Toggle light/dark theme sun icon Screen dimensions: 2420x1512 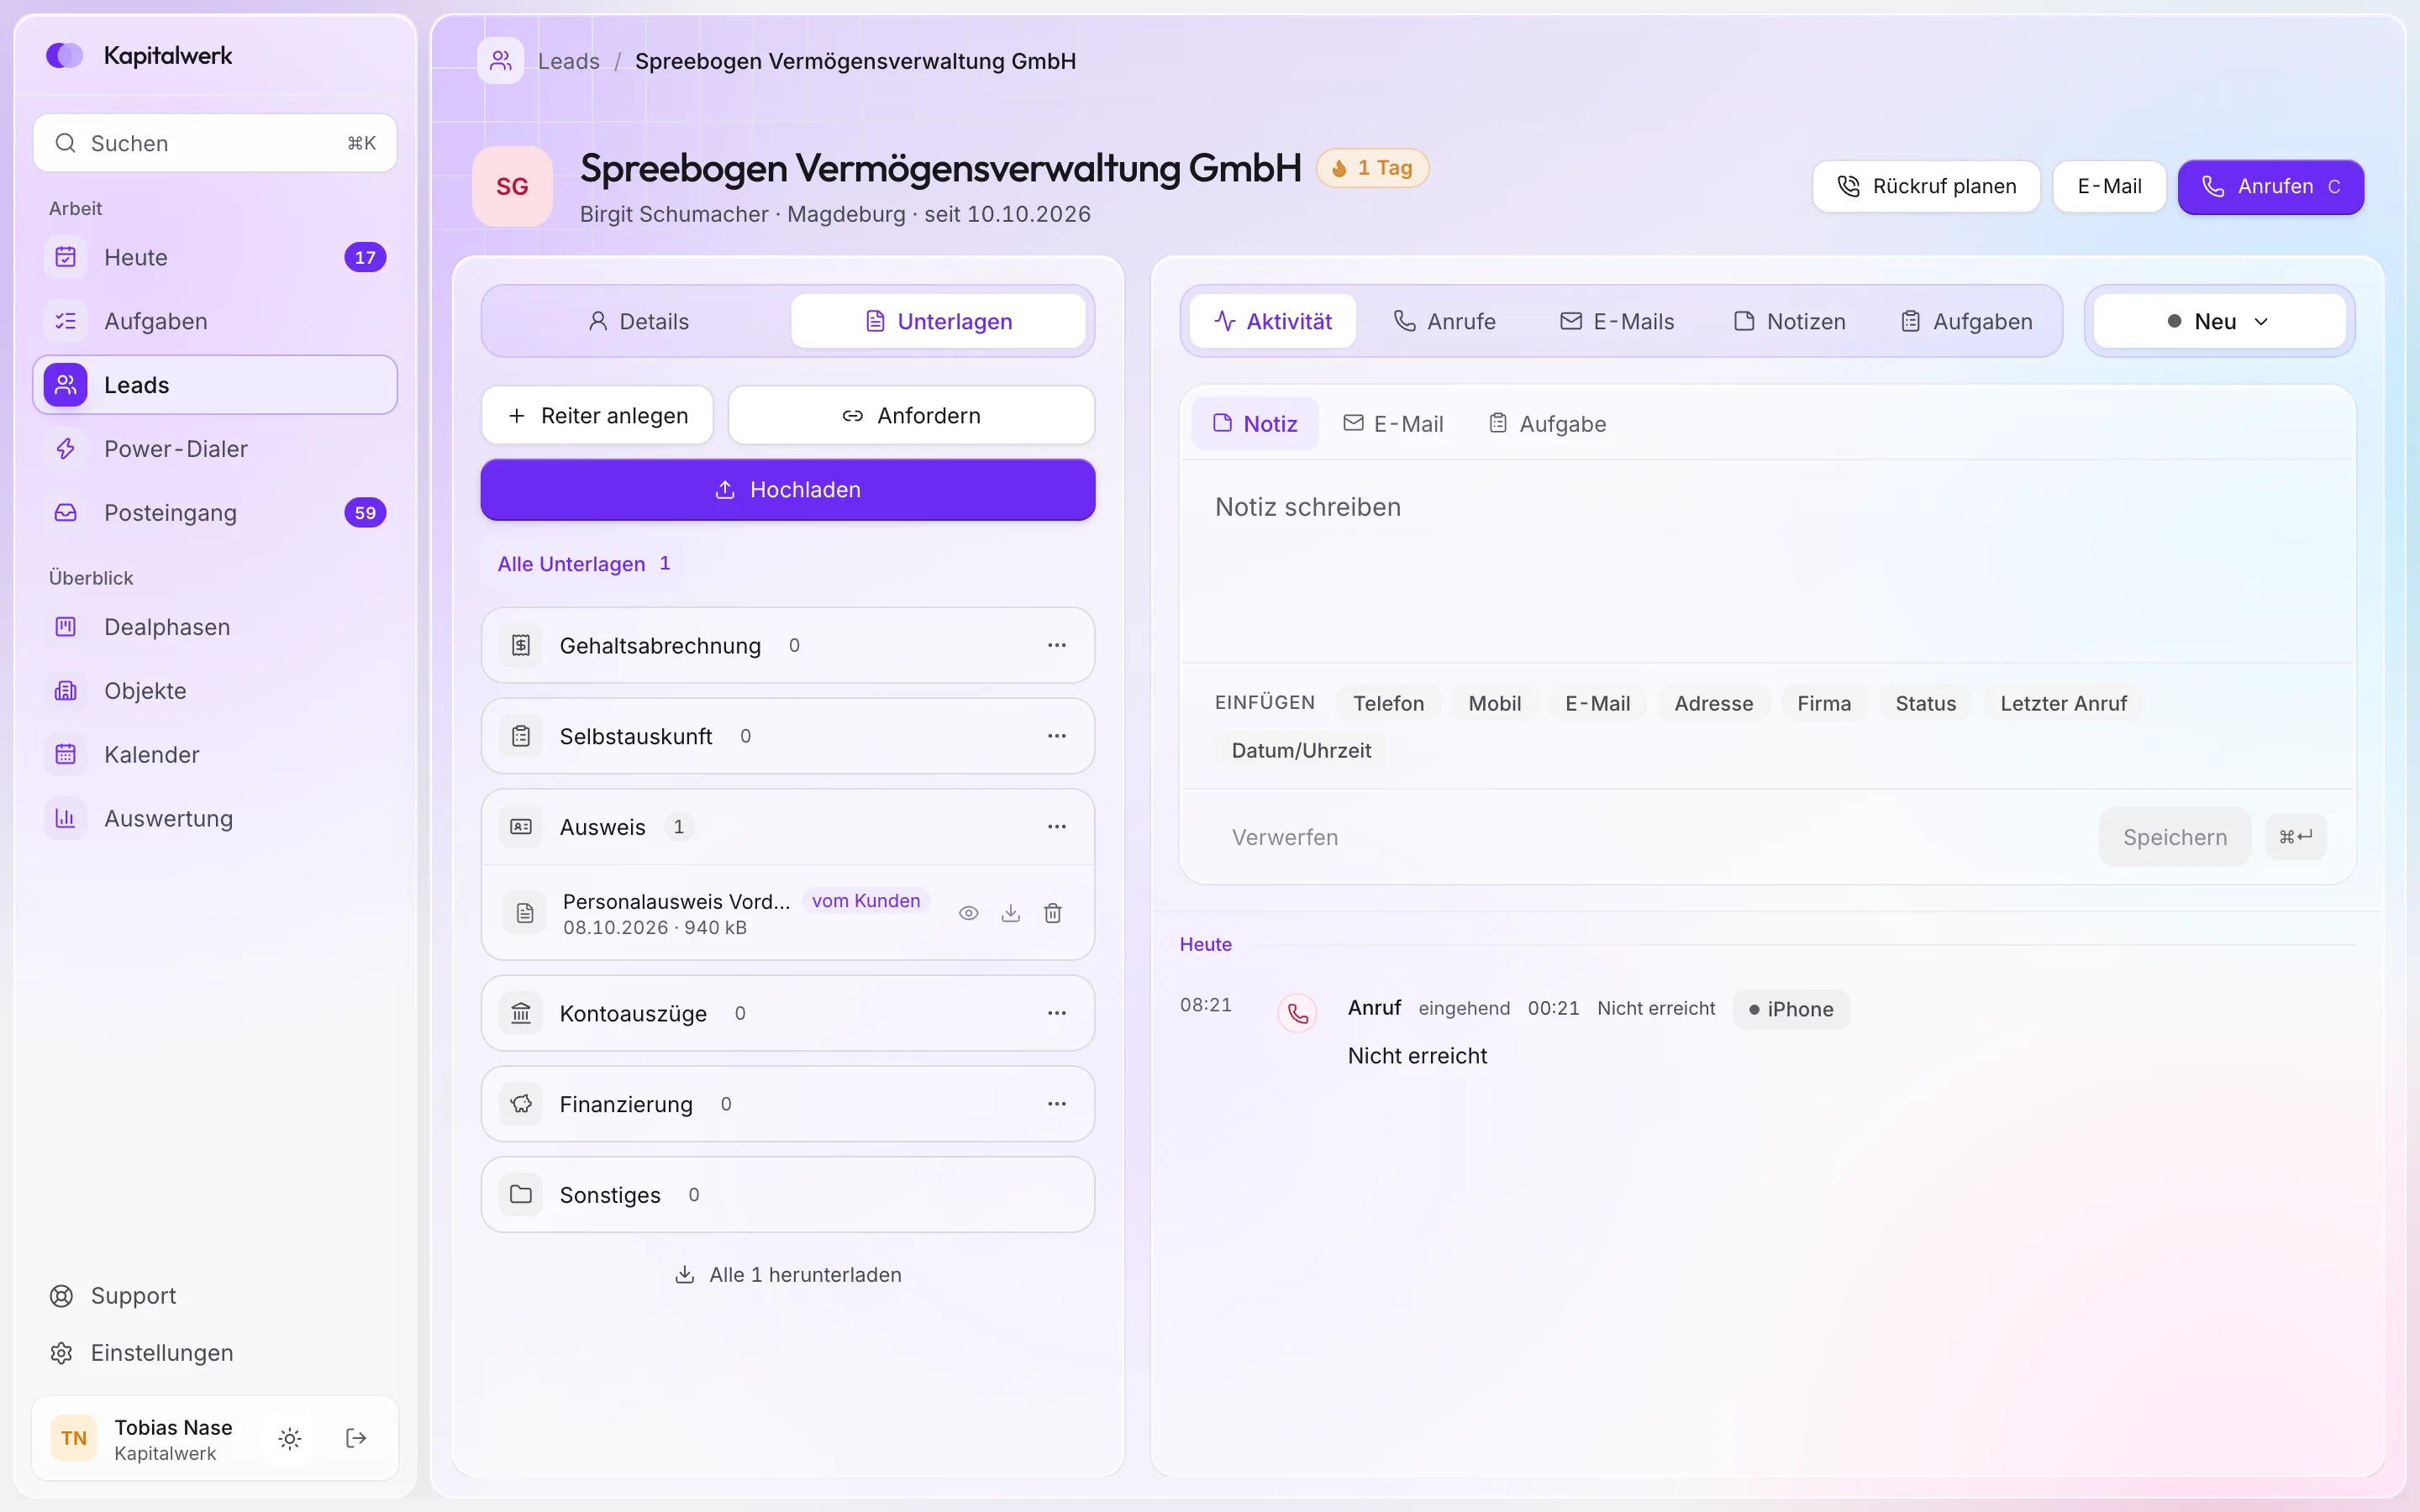[290, 1438]
